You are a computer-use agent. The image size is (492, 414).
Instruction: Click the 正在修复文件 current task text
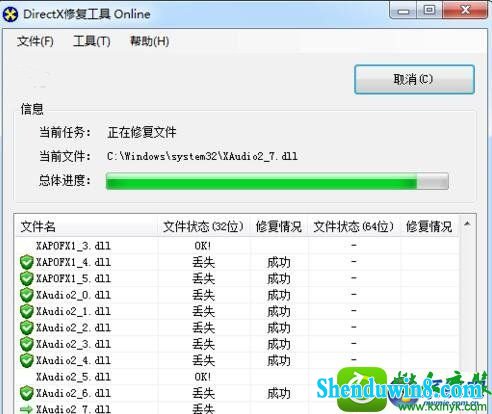coord(142,132)
